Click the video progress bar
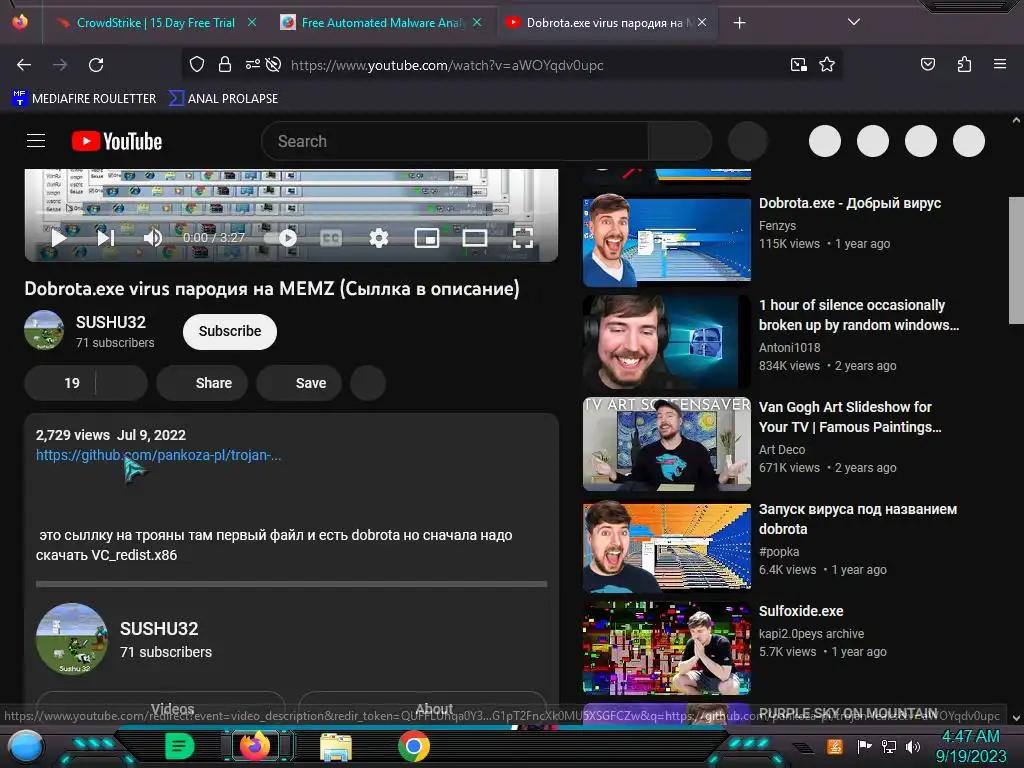The height and width of the screenshot is (768, 1024). pos(291,213)
